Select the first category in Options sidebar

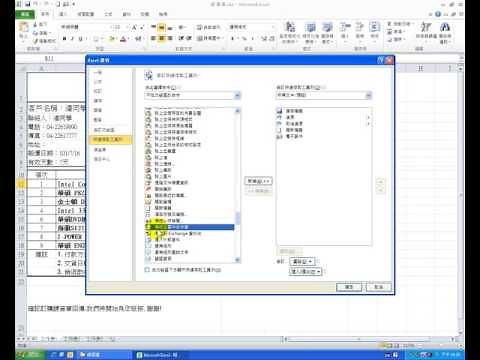(98, 72)
